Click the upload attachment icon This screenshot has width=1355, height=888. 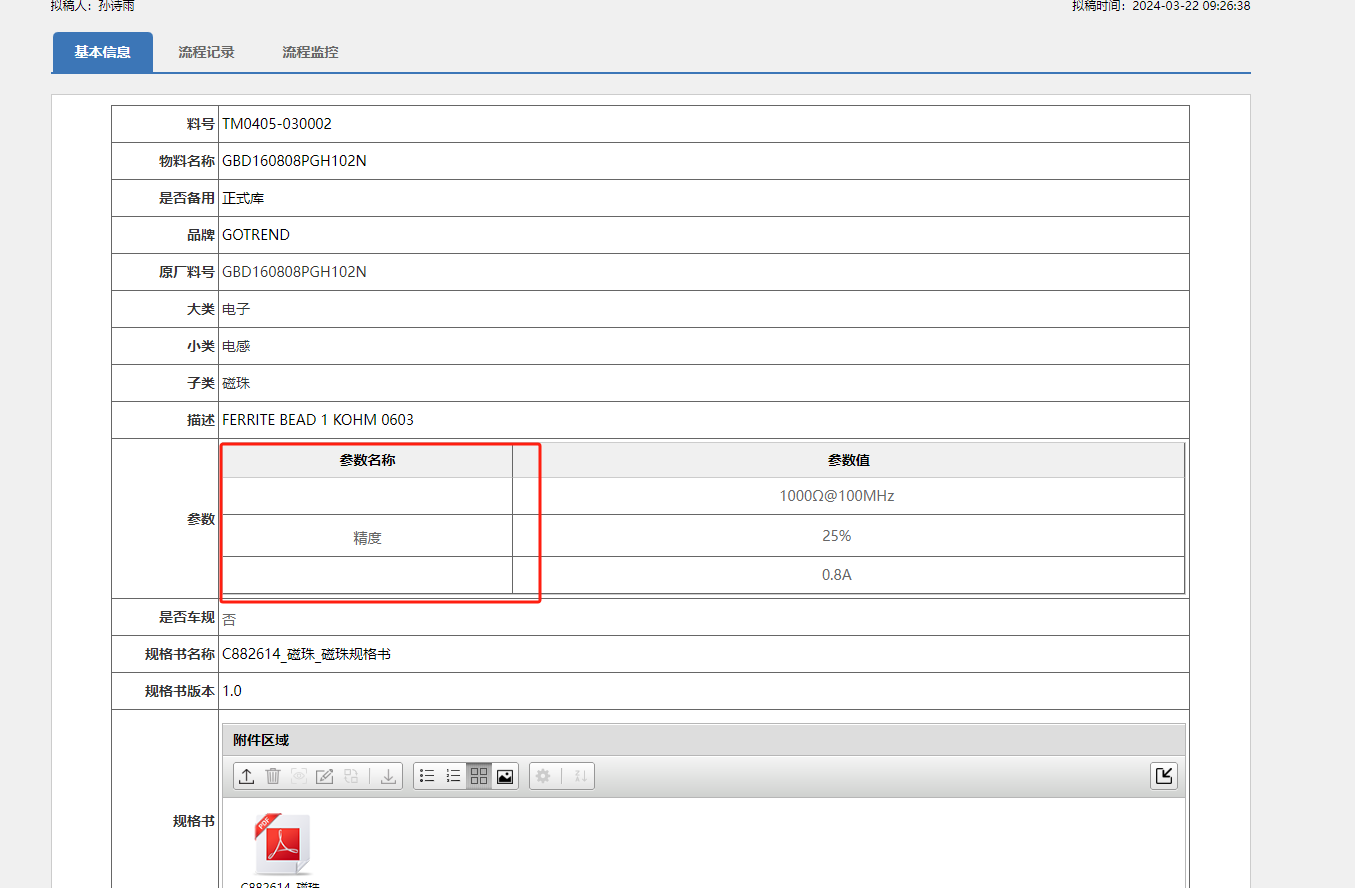point(247,776)
